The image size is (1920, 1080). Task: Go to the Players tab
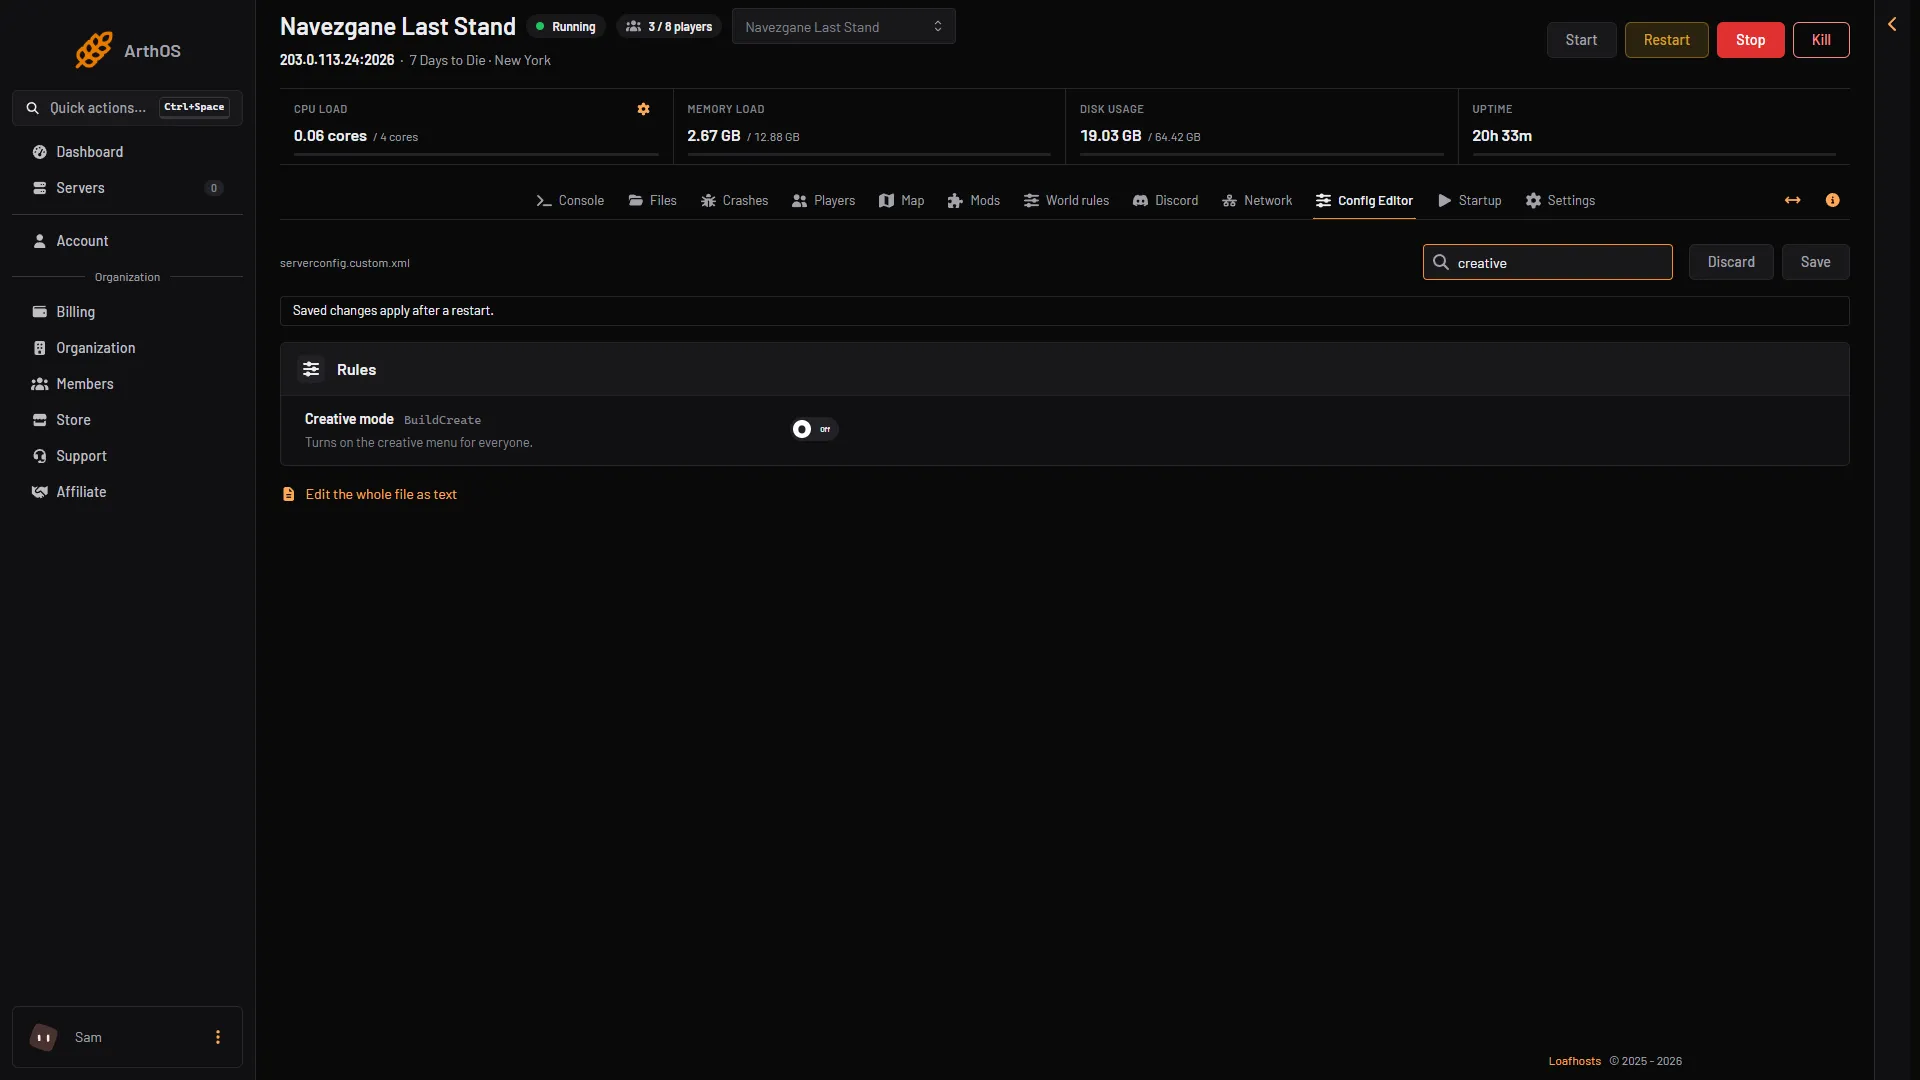tap(823, 200)
